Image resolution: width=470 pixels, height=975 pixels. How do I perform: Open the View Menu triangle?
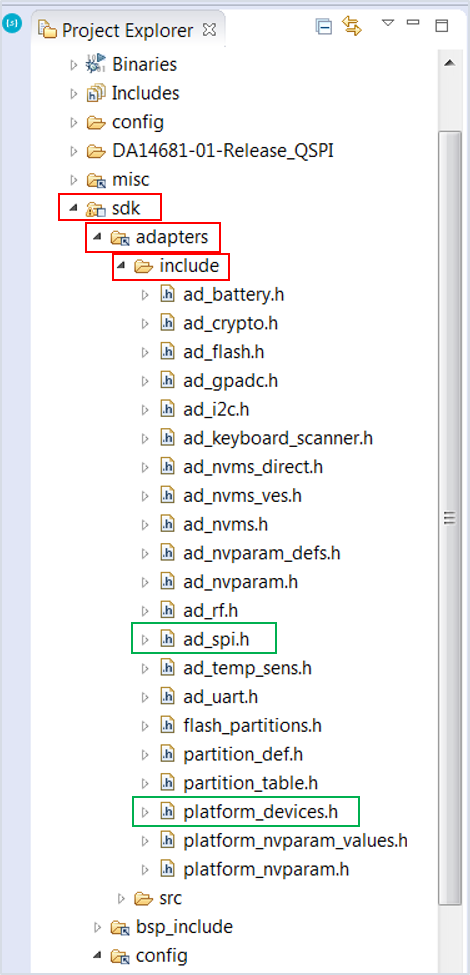point(388,23)
